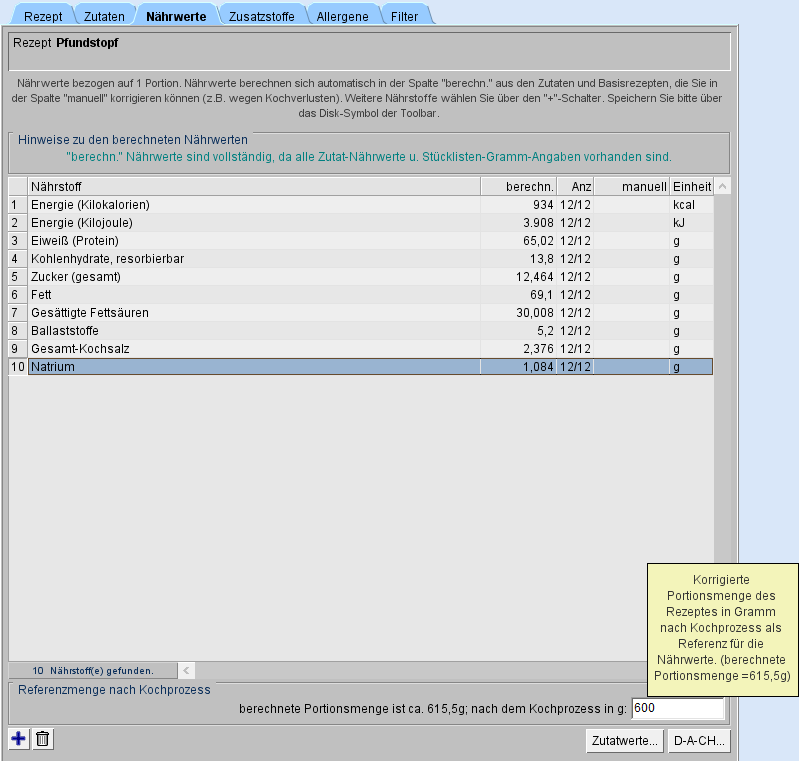Screen dimensions: 799x761
Task: Click the berechn. column header
Action: pyautogui.click(x=518, y=186)
